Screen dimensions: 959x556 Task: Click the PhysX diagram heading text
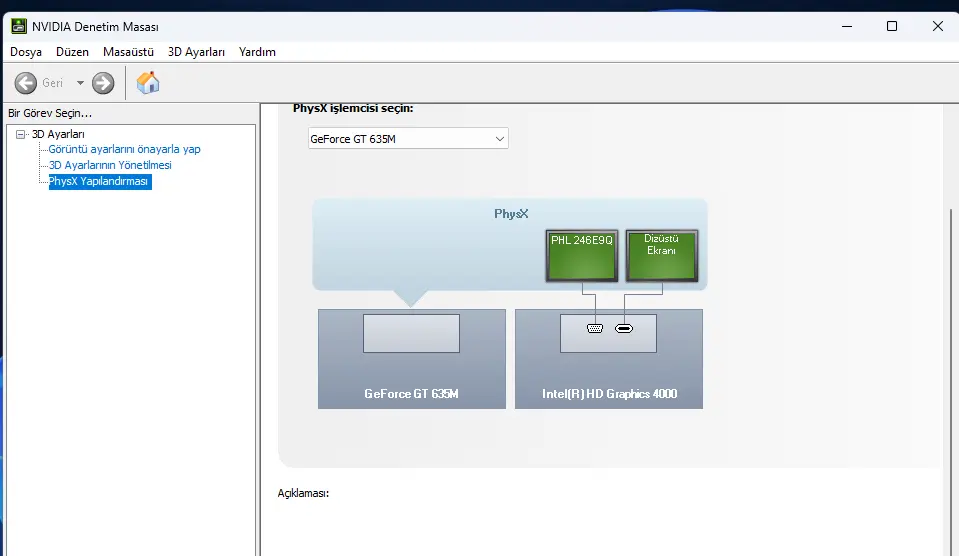511,214
